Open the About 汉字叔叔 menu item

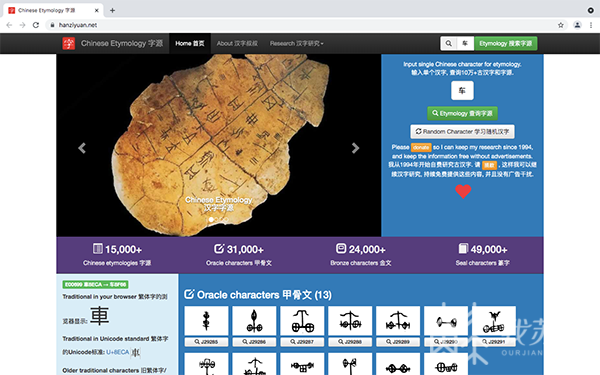click(x=237, y=44)
